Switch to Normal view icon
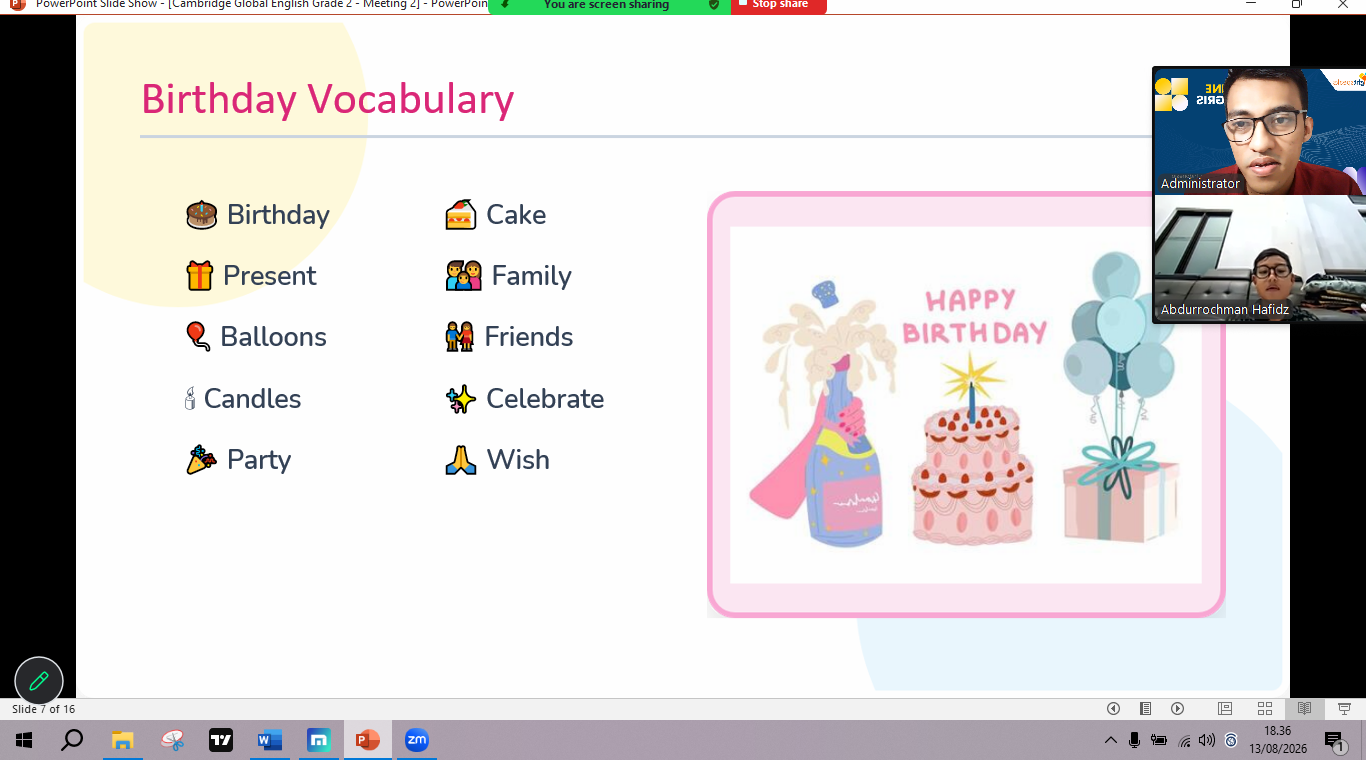Screen dimensions: 1366x760 [x=1225, y=709]
